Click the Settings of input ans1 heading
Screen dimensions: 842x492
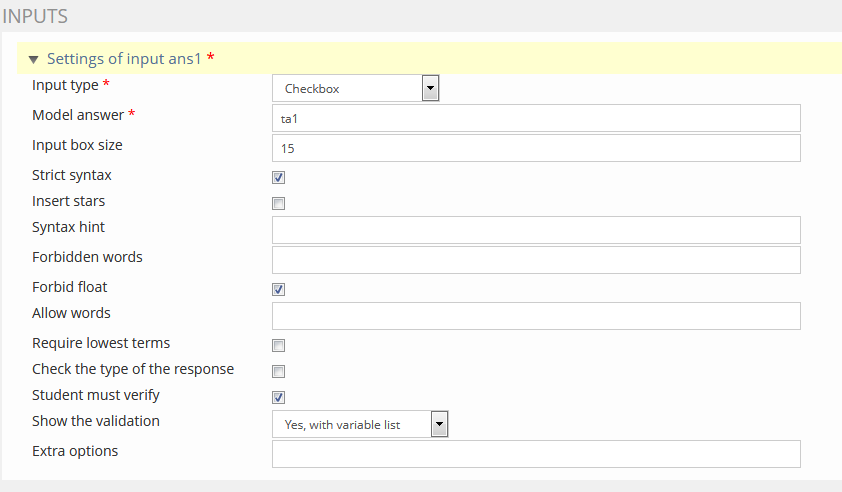click(x=124, y=59)
